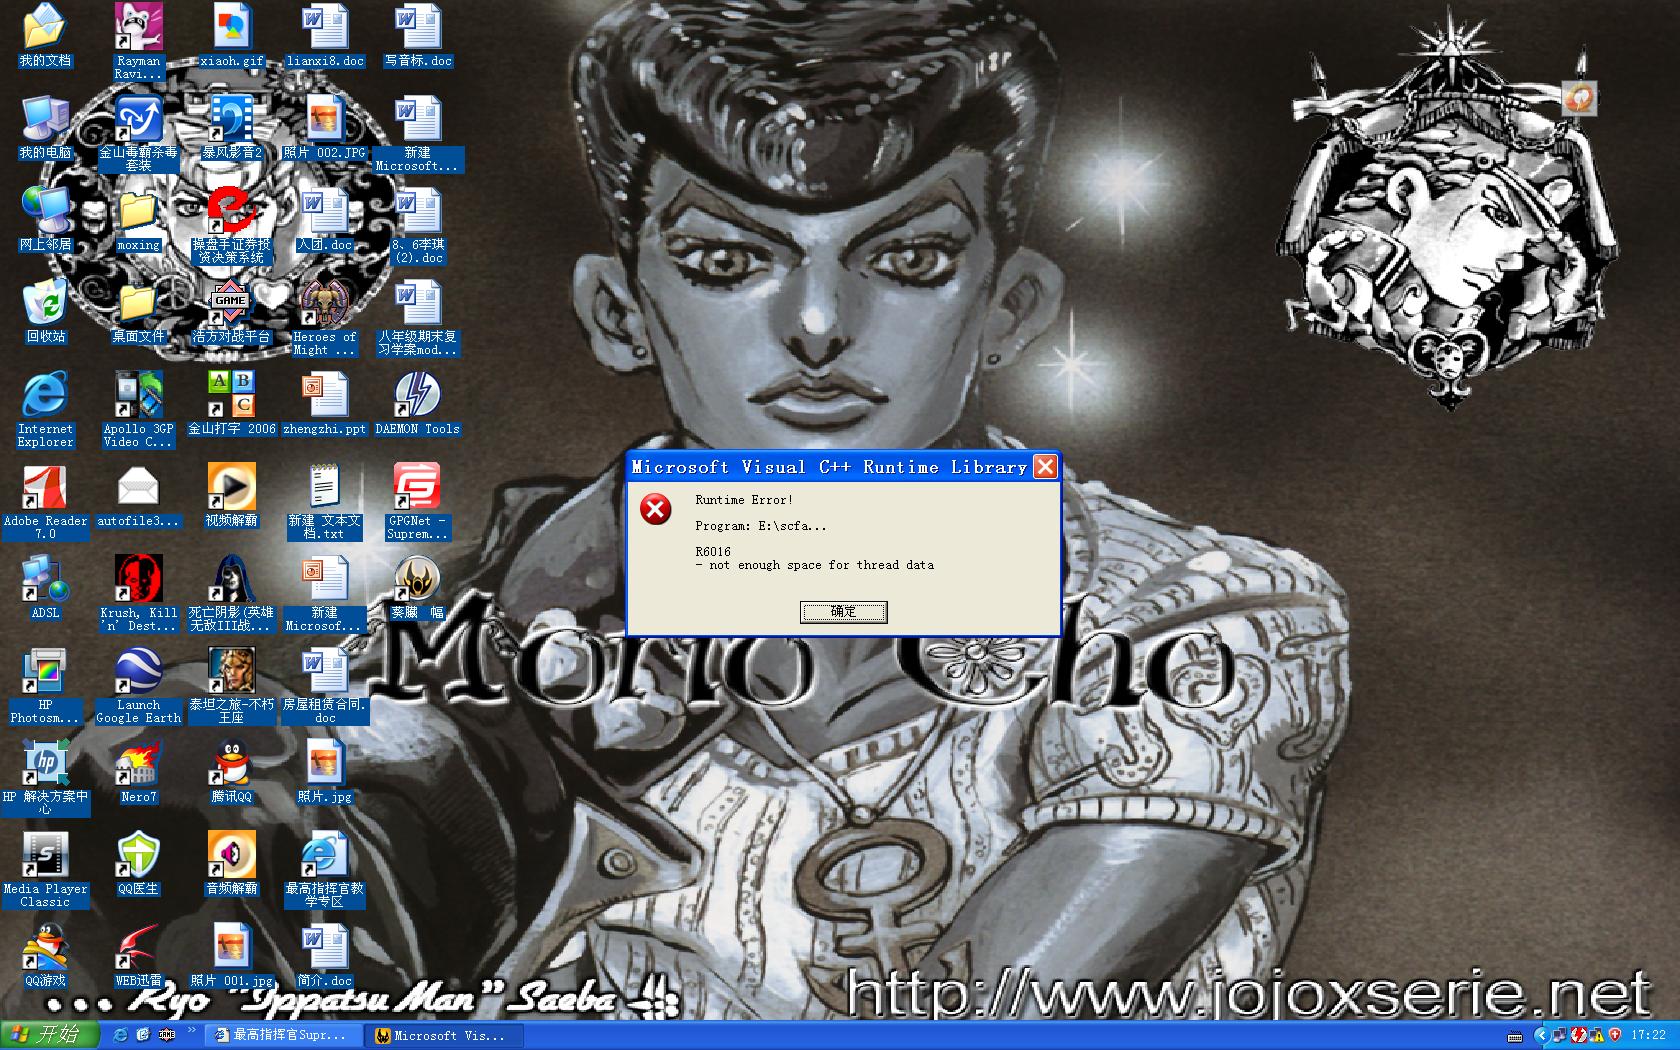This screenshot has height=1050, width=1680.
Task: Select the Launch Google Earth shortcut
Action: 138,686
